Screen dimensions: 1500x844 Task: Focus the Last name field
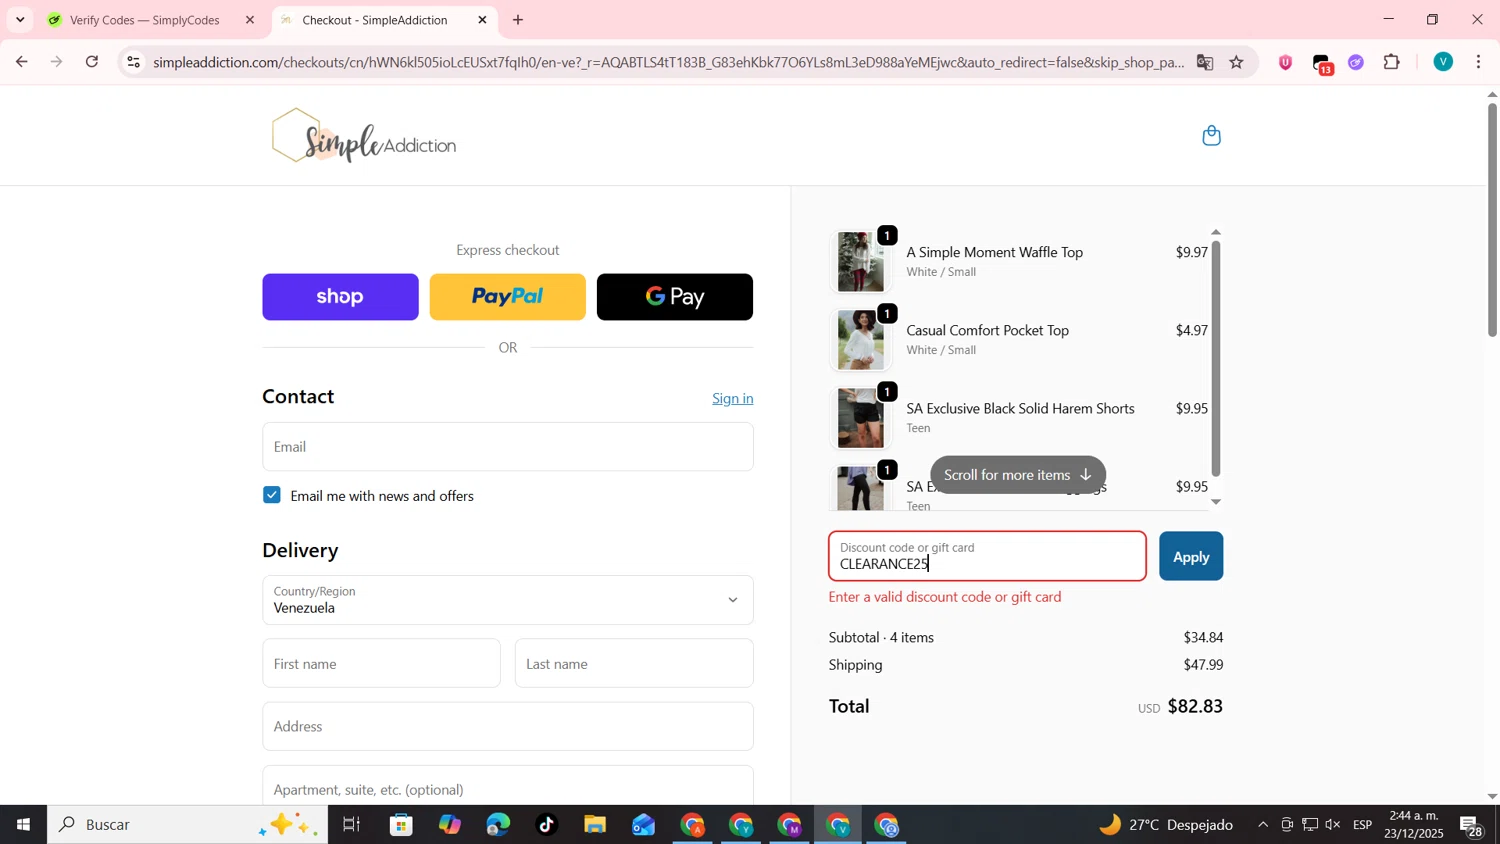[x=634, y=664]
